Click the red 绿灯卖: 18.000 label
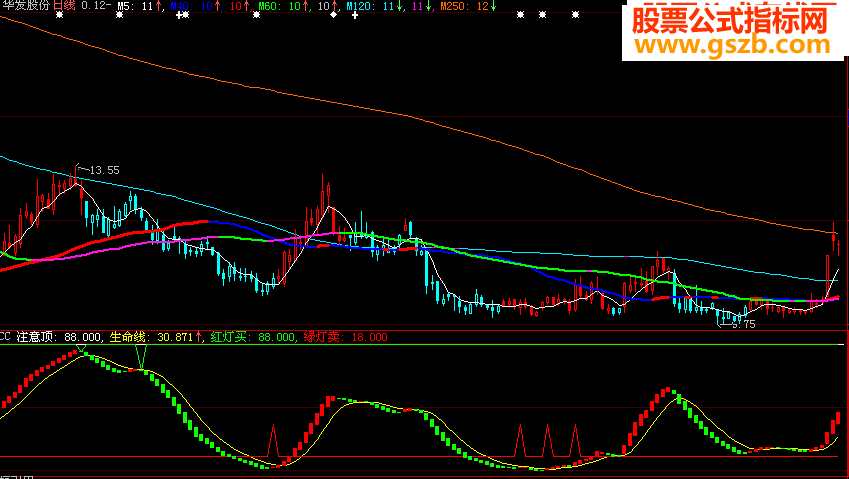This screenshot has width=849, height=479. [345, 337]
